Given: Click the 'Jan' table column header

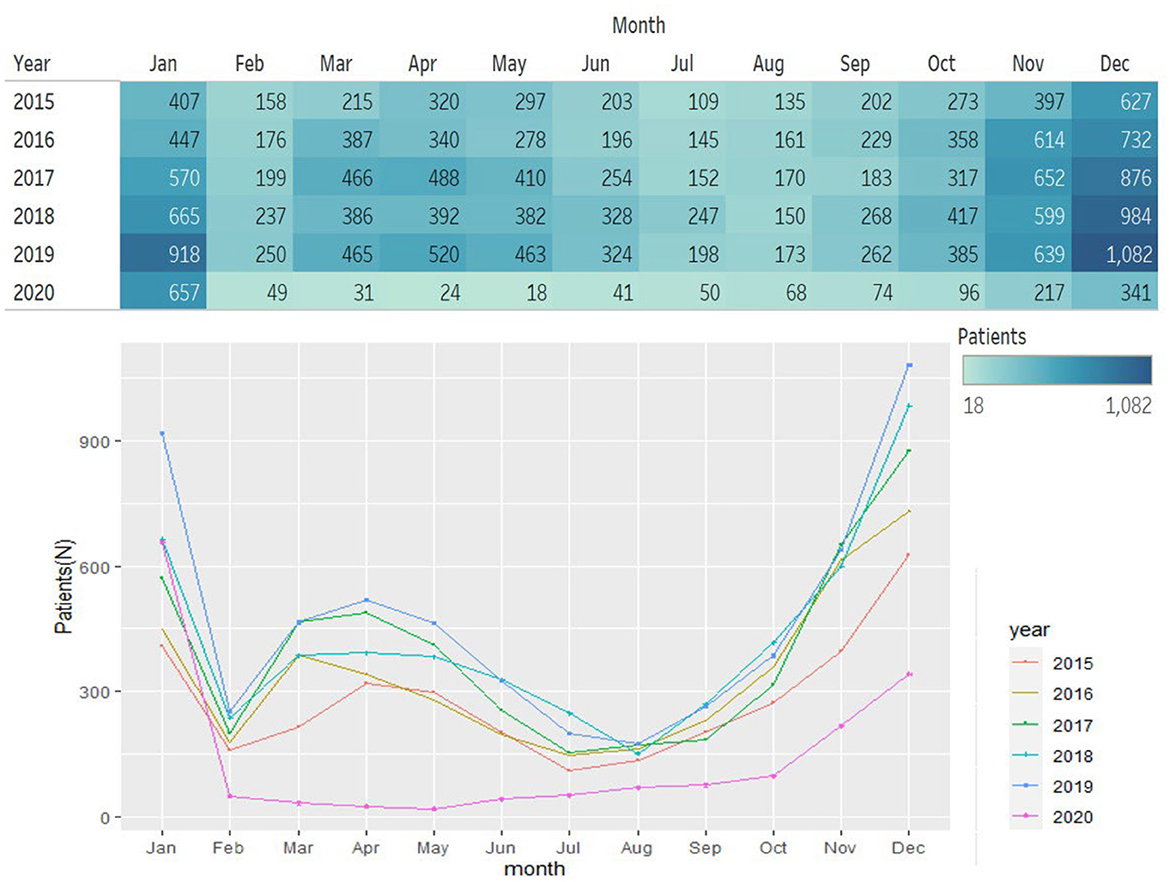Looking at the screenshot, I should (163, 63).
